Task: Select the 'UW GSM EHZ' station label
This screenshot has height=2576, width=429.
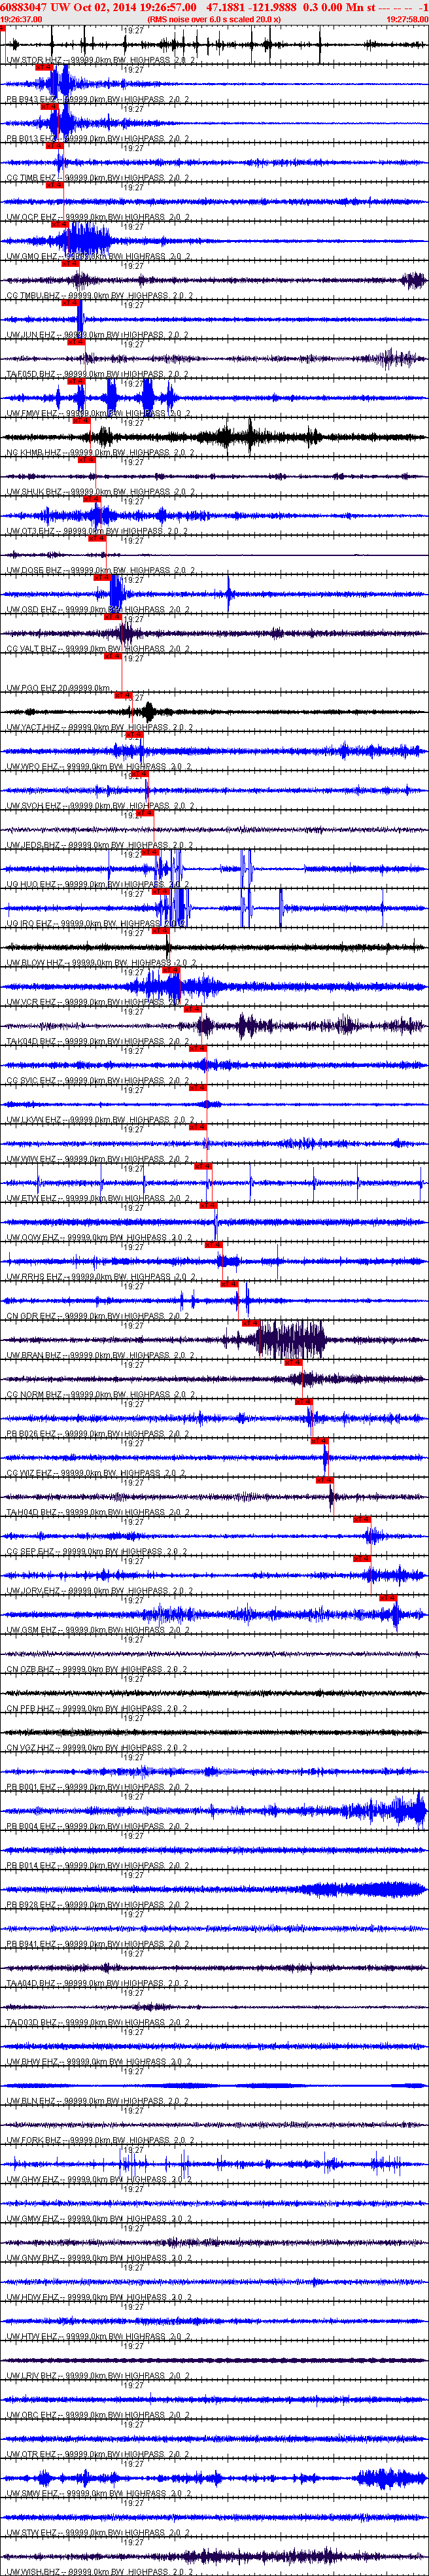Action: coord(32,1630)
